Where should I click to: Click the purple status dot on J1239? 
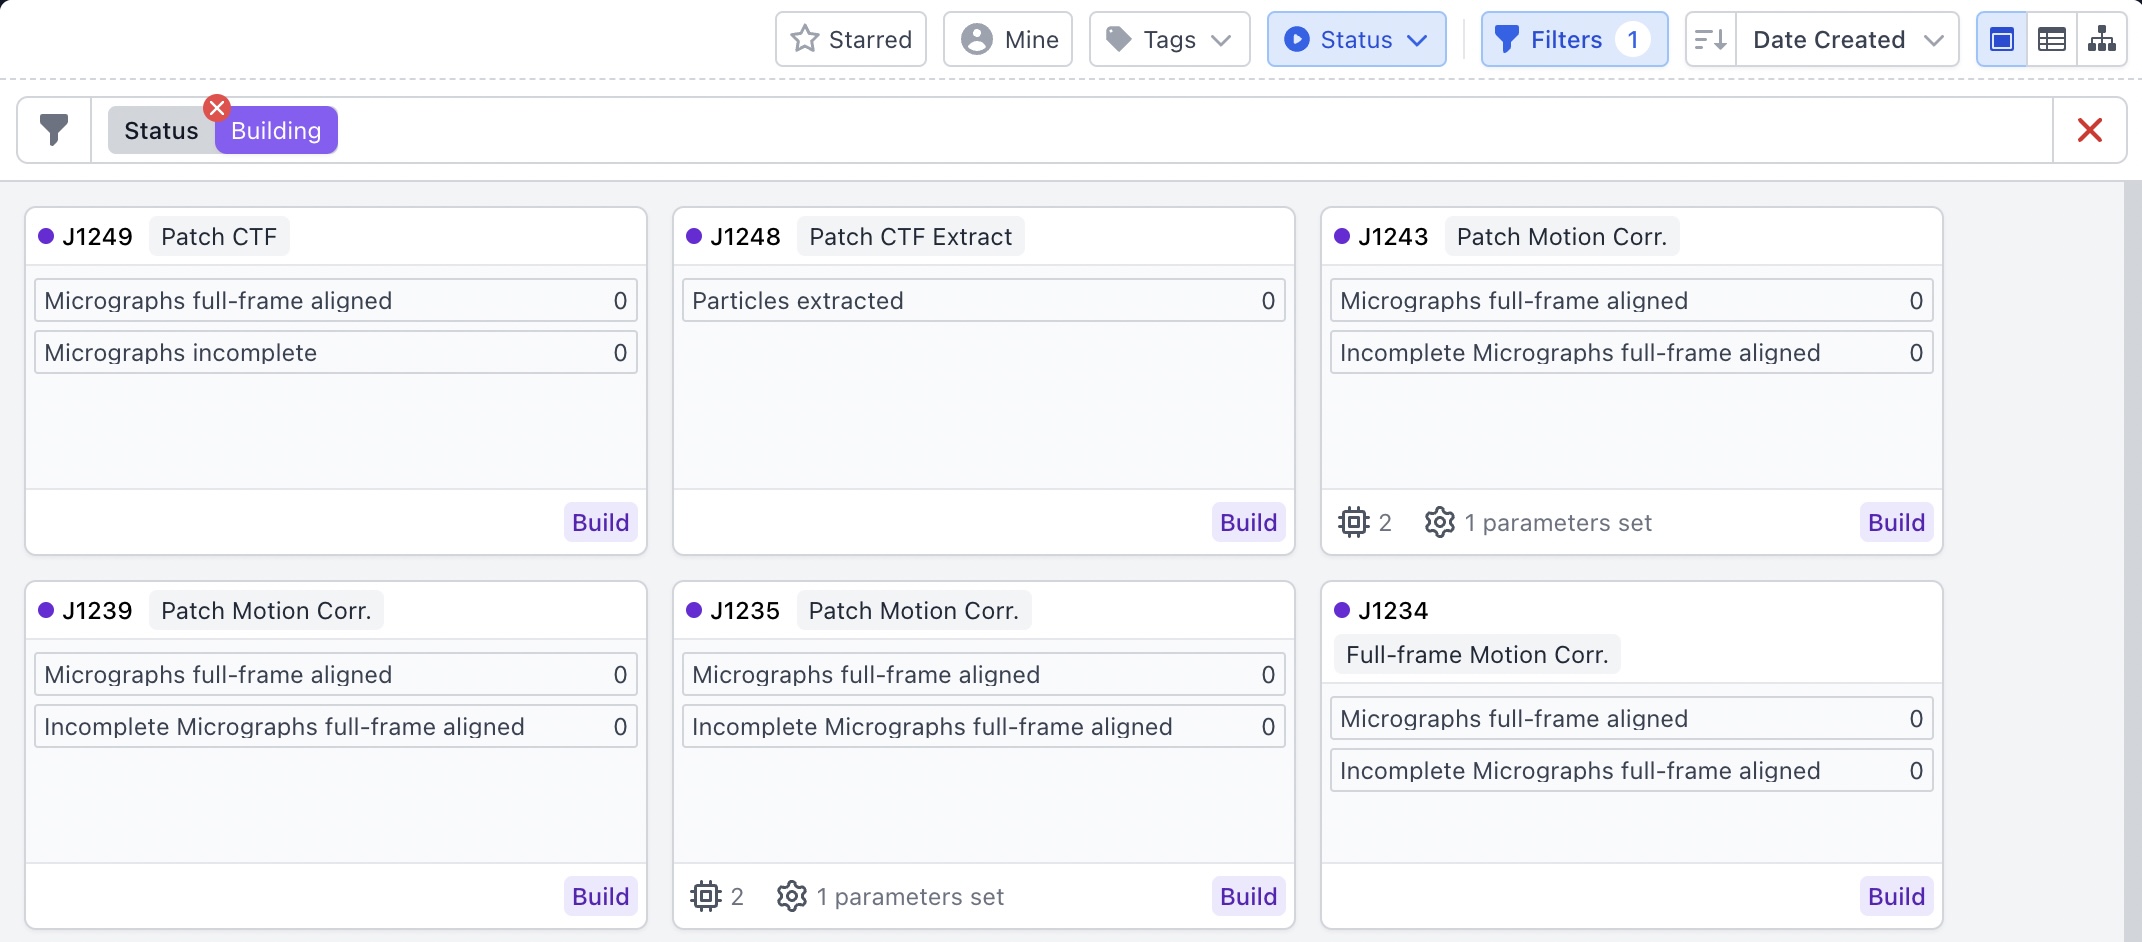coord(46,611)
